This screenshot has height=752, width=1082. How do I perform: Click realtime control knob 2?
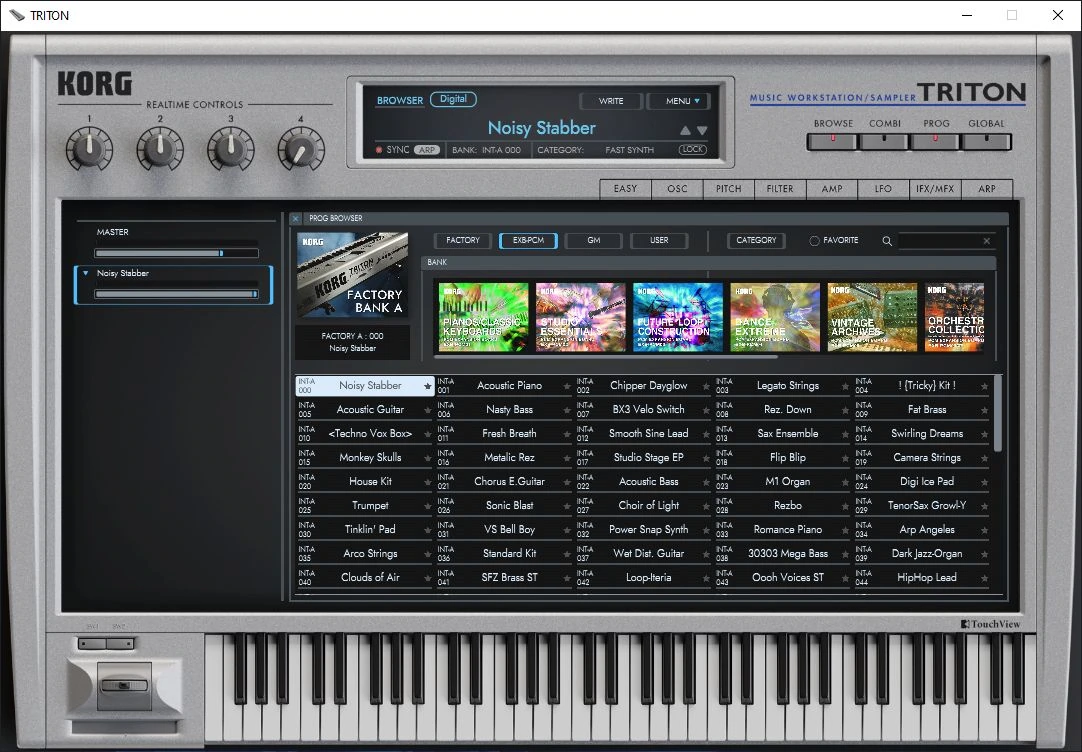[x=160, y=148]
